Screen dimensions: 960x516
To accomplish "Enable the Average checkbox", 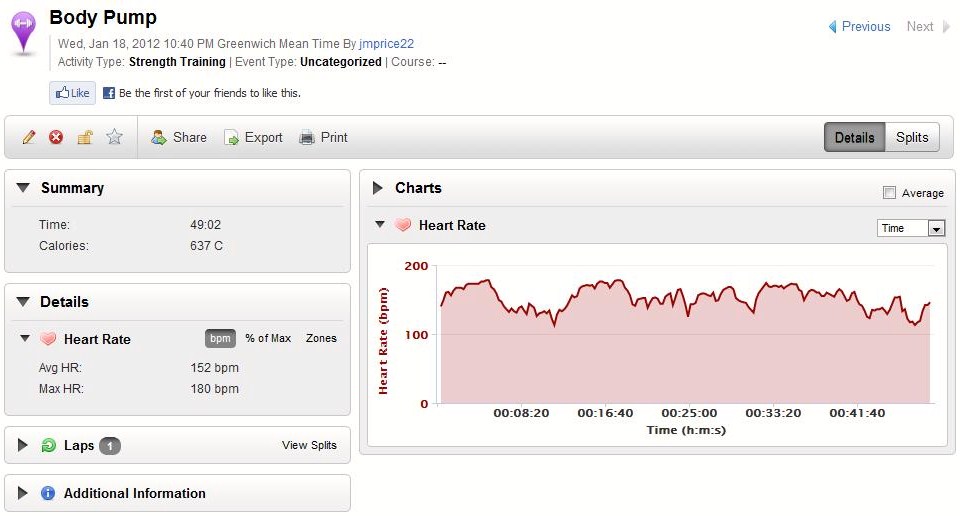I will pyautogui.click(x=889, y=193).
